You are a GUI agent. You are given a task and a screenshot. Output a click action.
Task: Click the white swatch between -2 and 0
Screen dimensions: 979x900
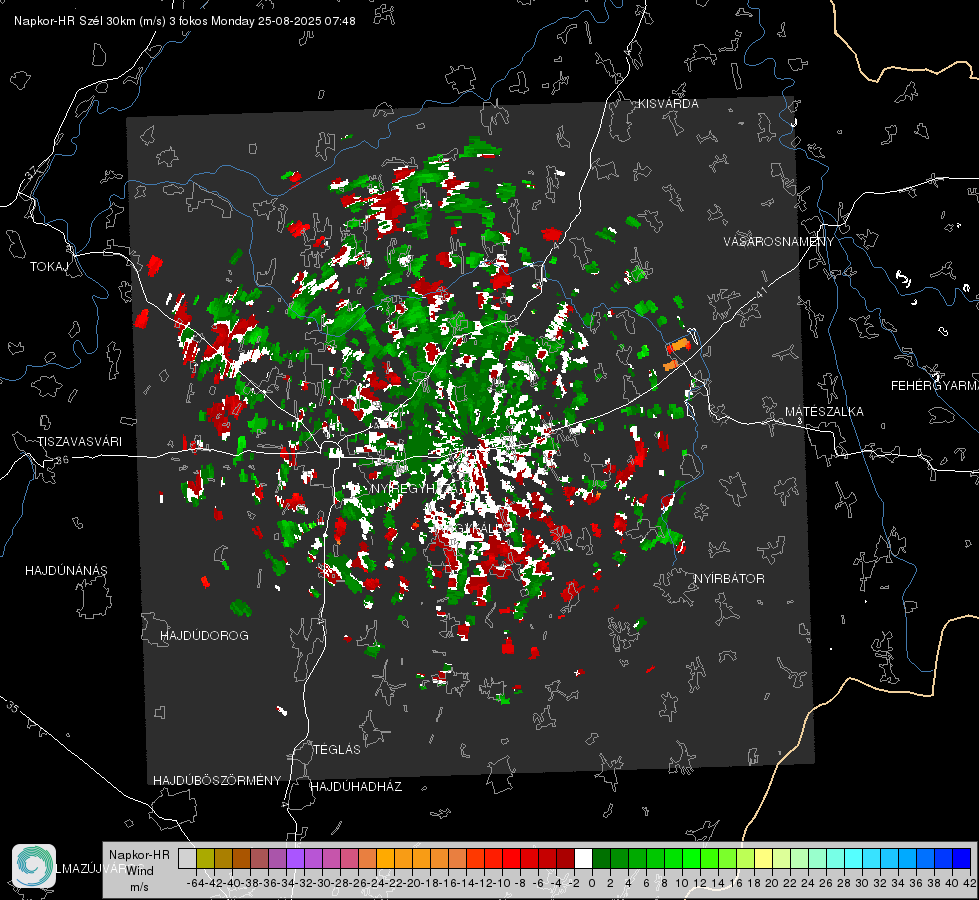coord(583,859)
